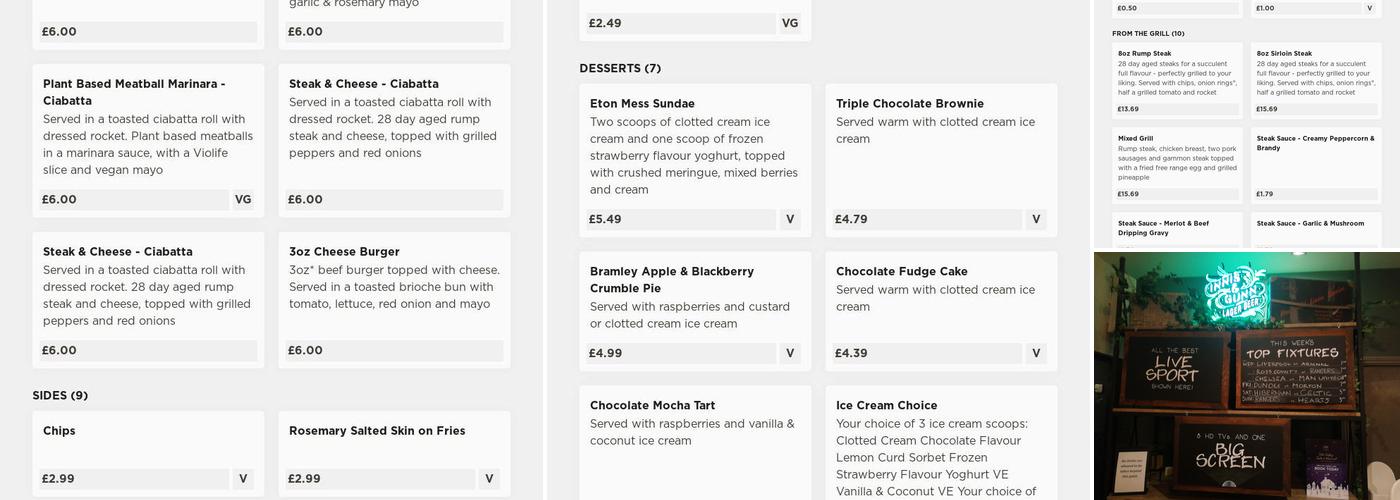Screen dimensions: 1400x500
Task: Click the V badge on Eton Mess Sundae
Action: point(790,219)
